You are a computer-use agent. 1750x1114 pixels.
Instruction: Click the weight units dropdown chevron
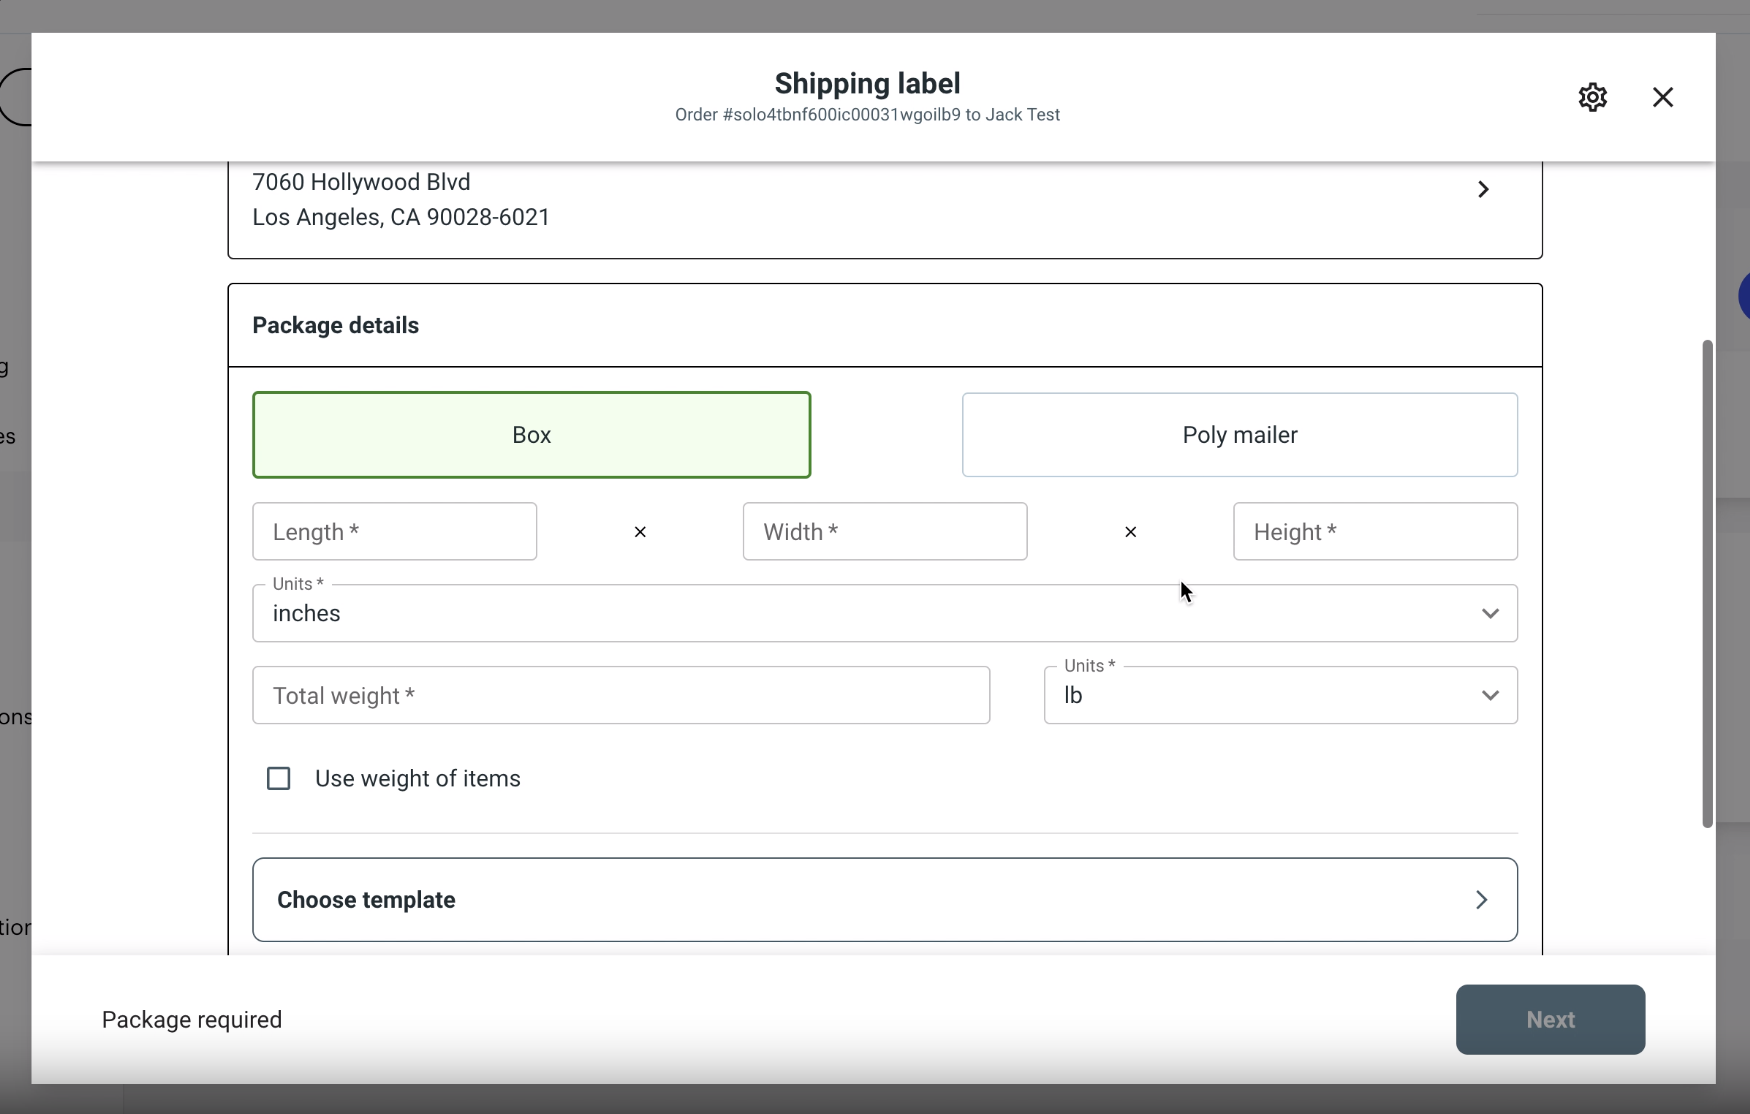1490,694
